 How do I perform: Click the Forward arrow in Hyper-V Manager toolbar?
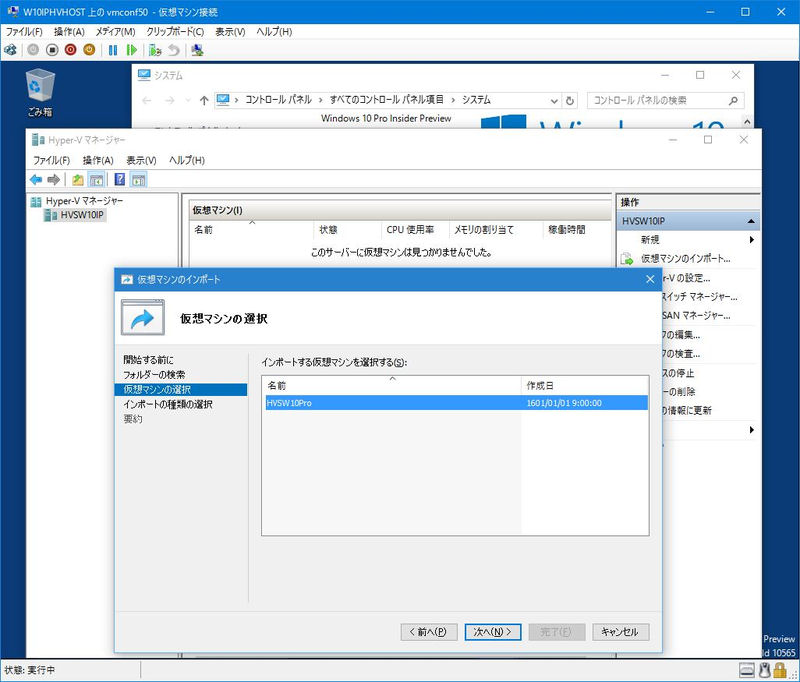pos(53,180)
